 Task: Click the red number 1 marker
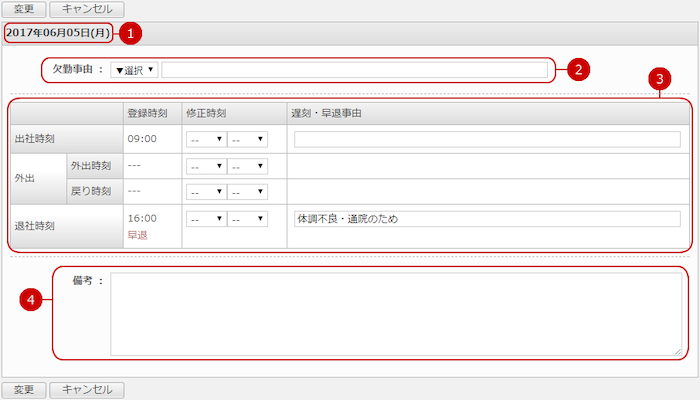[130, 33]
